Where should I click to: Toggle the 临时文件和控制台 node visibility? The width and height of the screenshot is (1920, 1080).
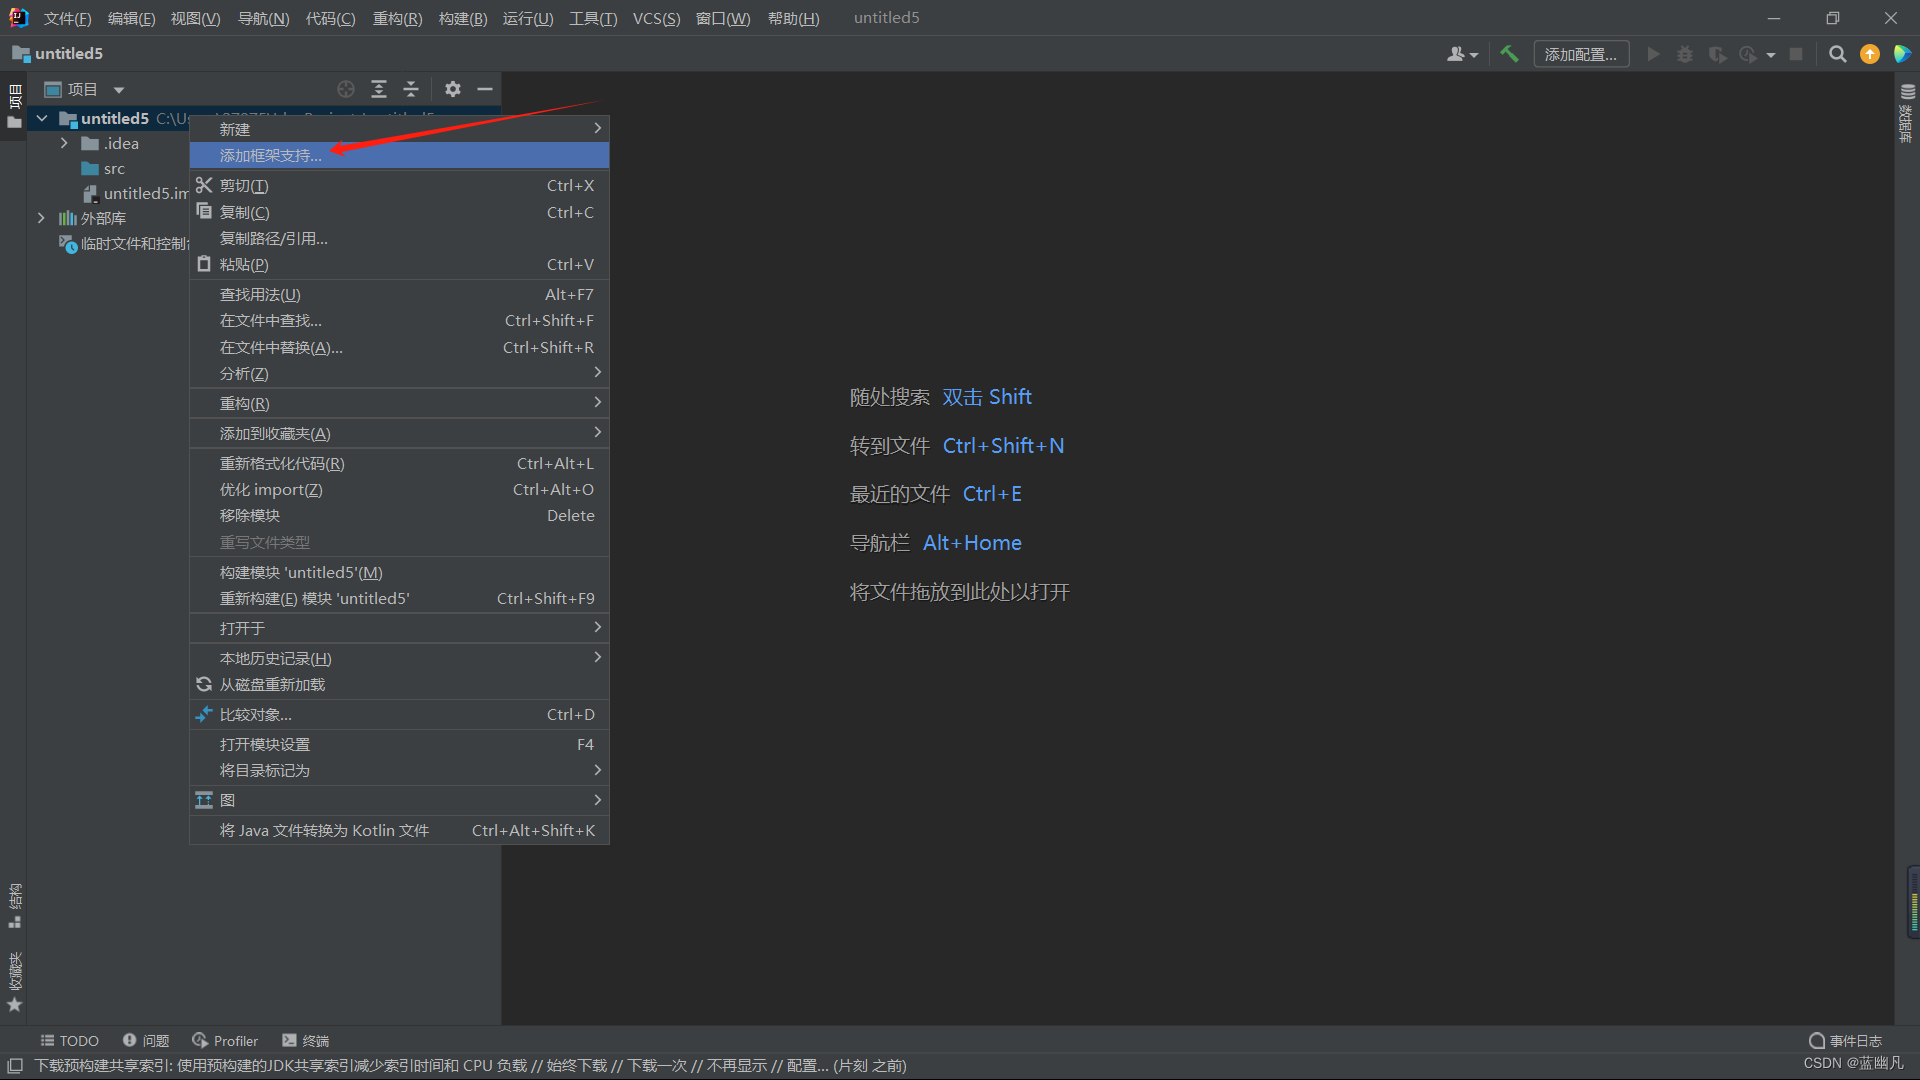pos(41,243)
